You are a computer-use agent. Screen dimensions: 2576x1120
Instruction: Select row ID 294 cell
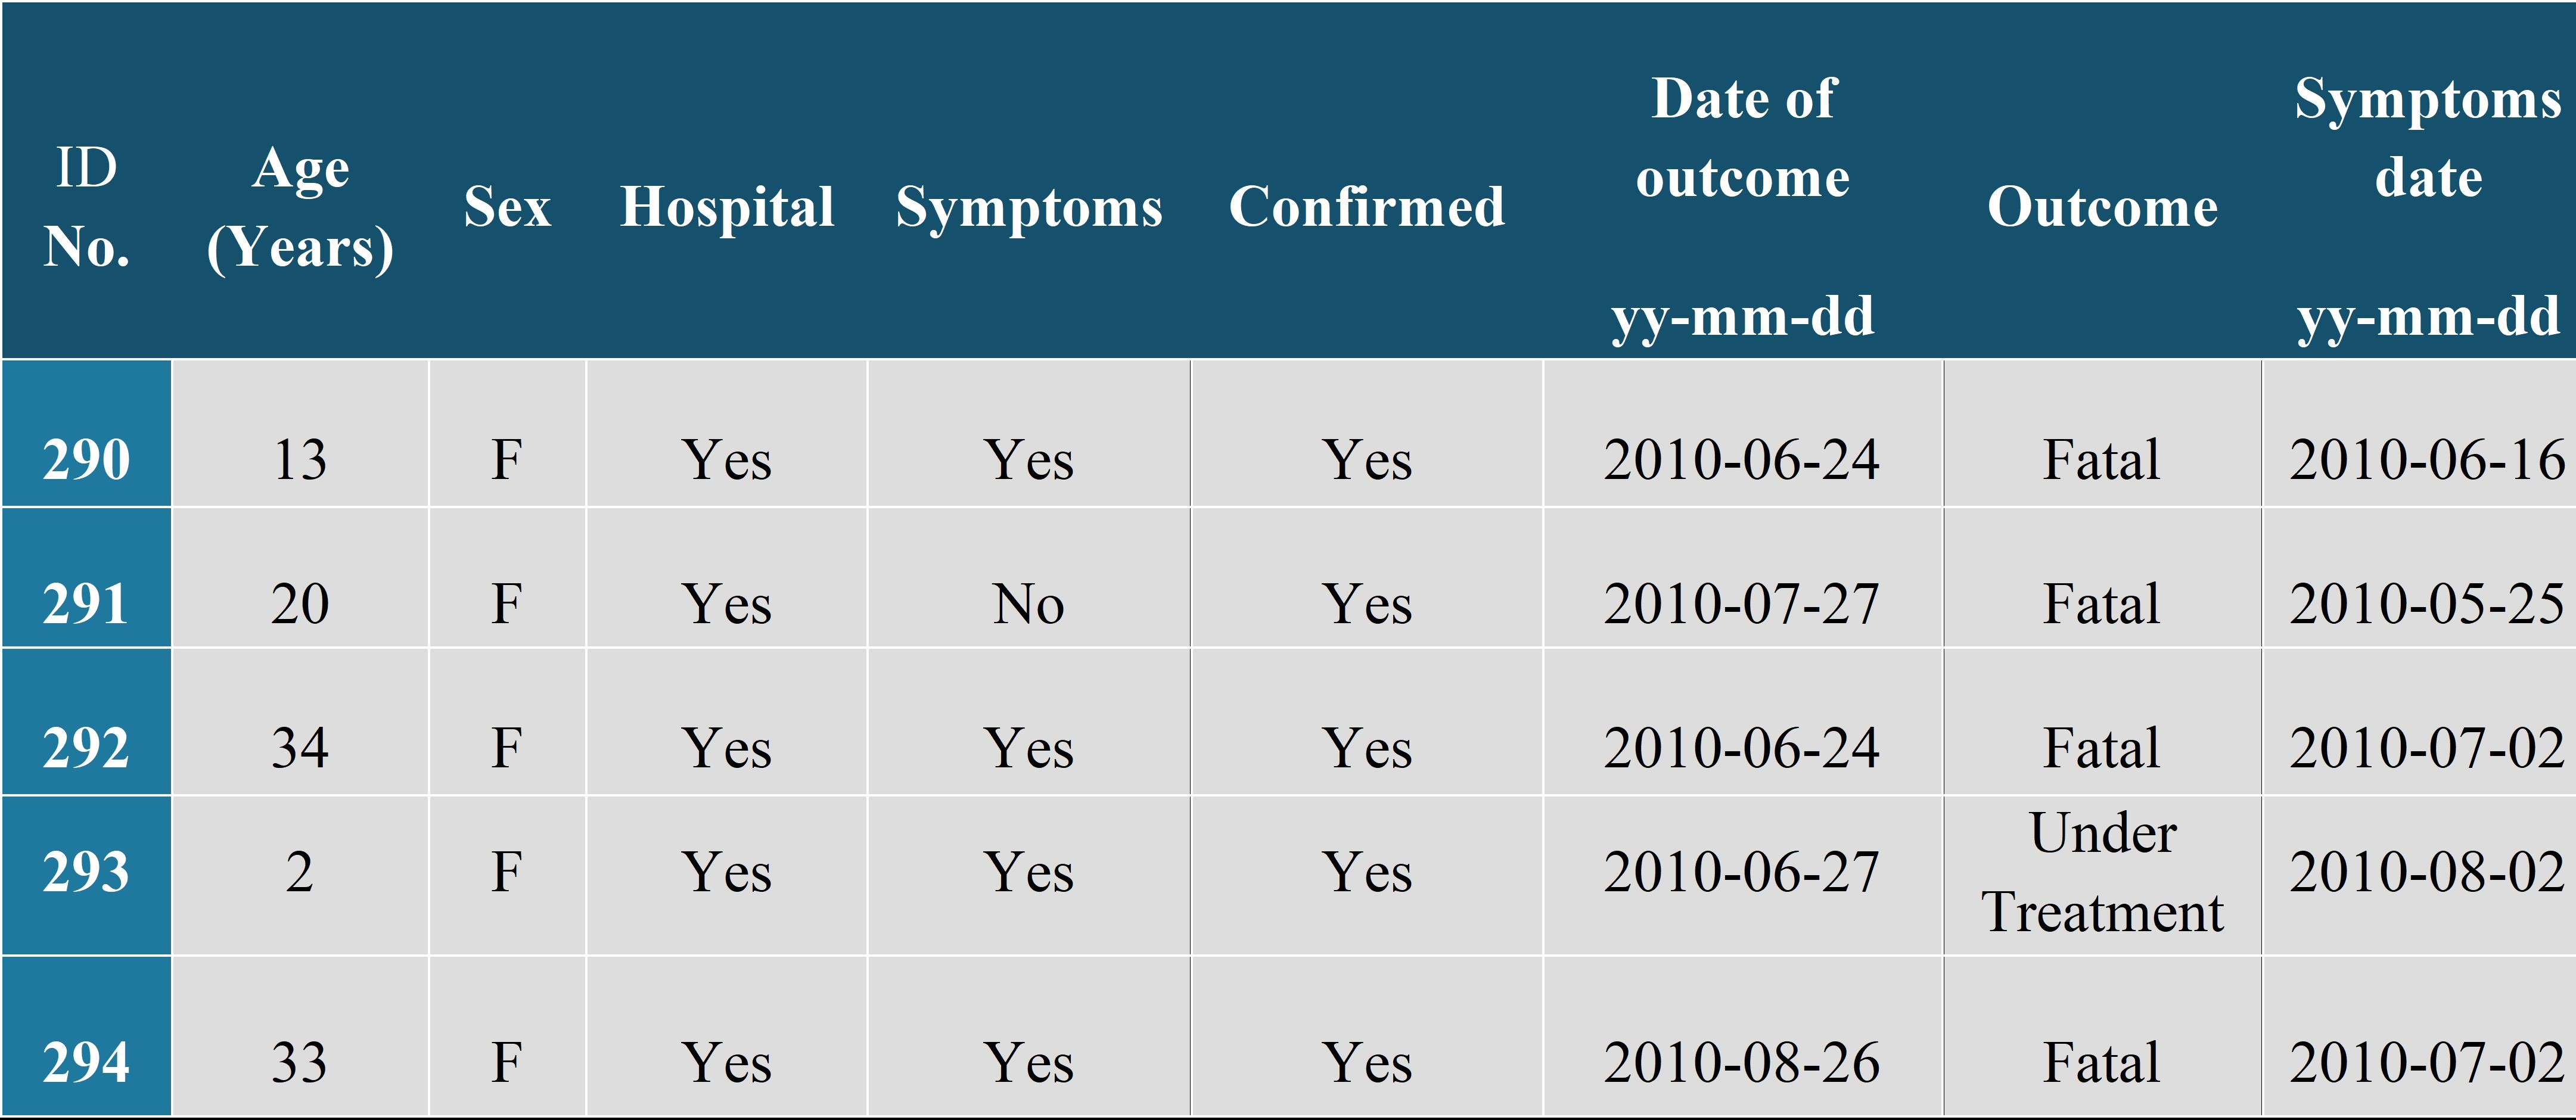click(x=86, y=1061)
